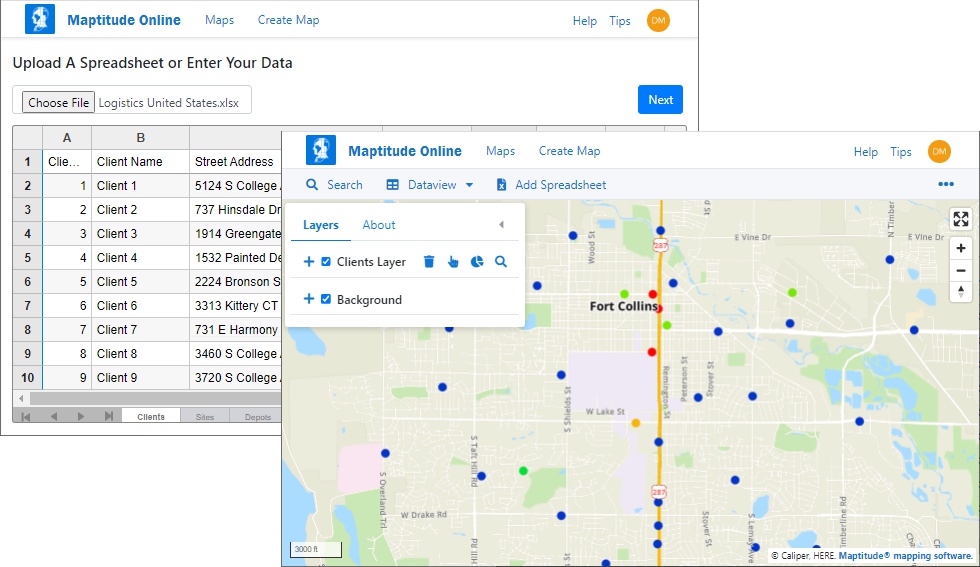Switch to the About tab

tap(379, 225)
